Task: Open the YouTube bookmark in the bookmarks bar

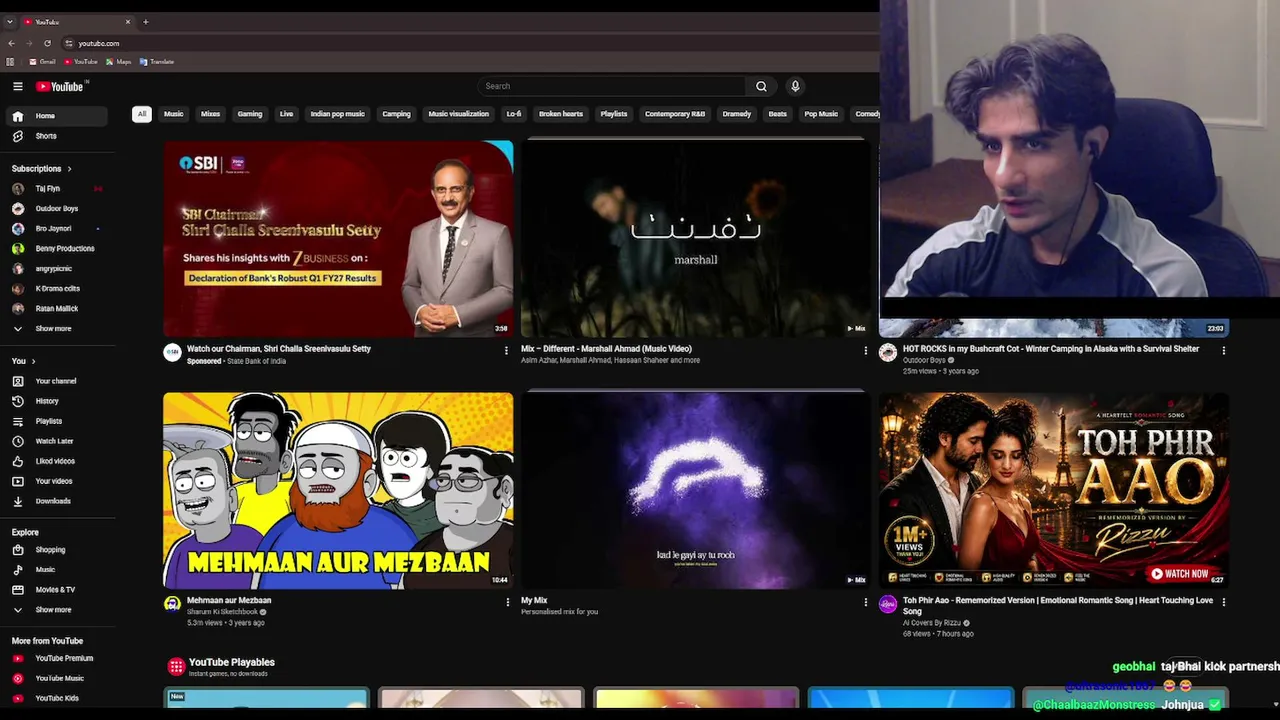Action: point(81,62)
